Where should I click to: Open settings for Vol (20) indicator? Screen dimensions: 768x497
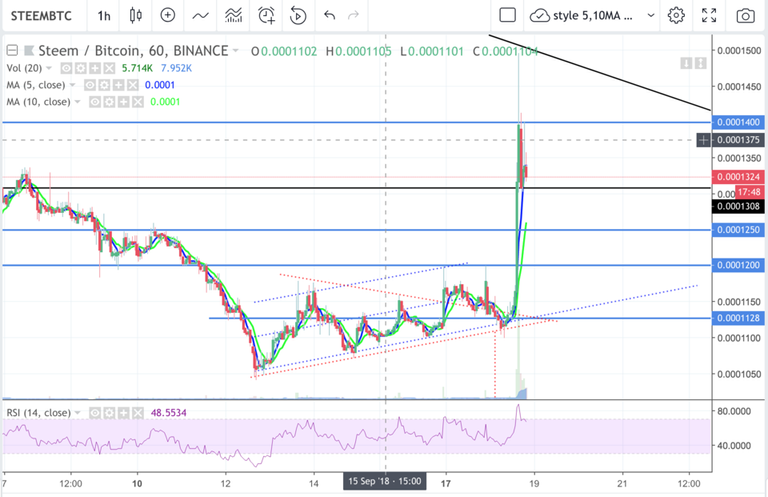pyautogui.click(x=80, y=68)
